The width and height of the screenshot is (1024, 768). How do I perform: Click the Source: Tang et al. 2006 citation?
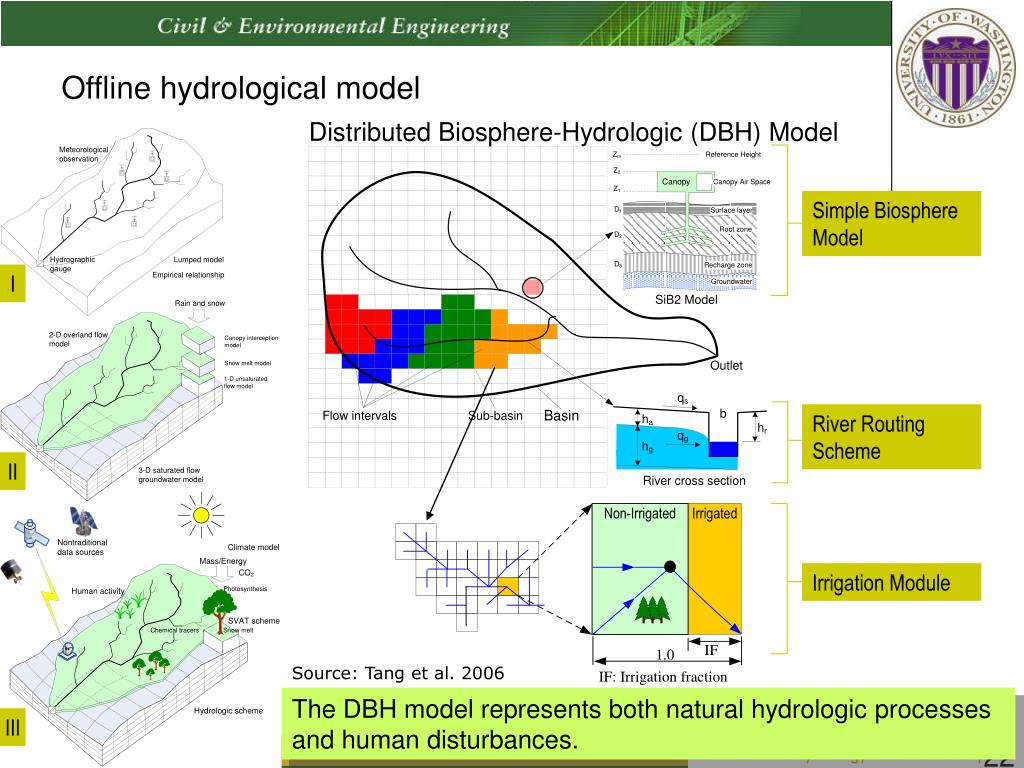398,673
